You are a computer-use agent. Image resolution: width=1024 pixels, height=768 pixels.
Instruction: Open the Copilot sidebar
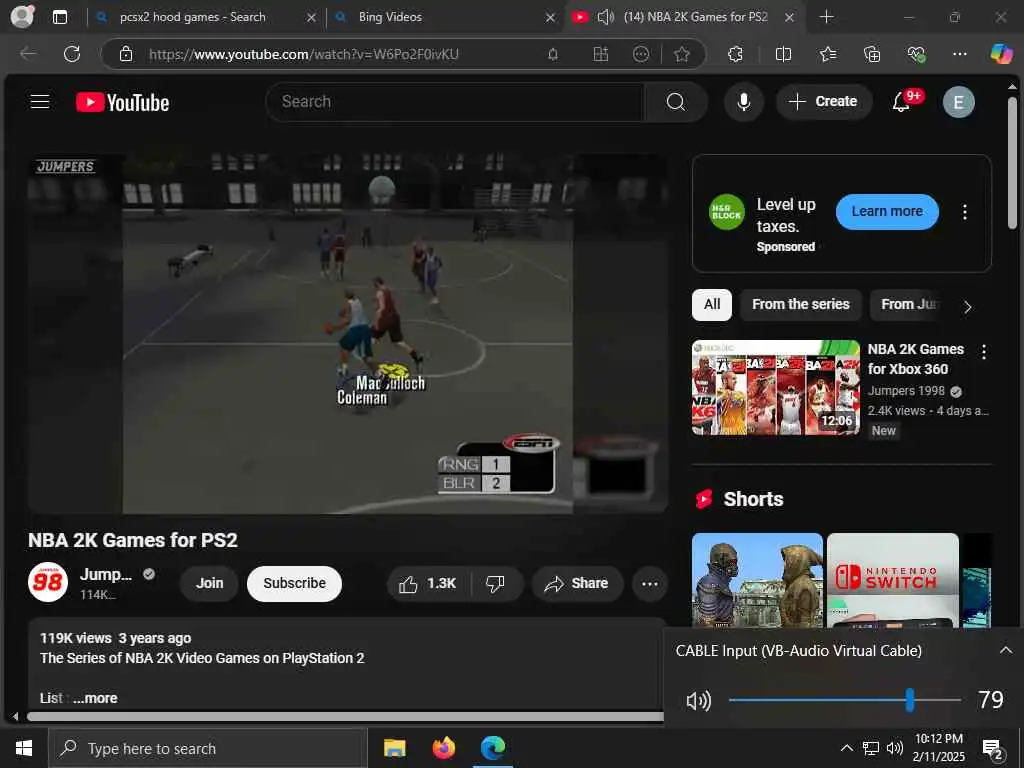tap(1001, 54)
